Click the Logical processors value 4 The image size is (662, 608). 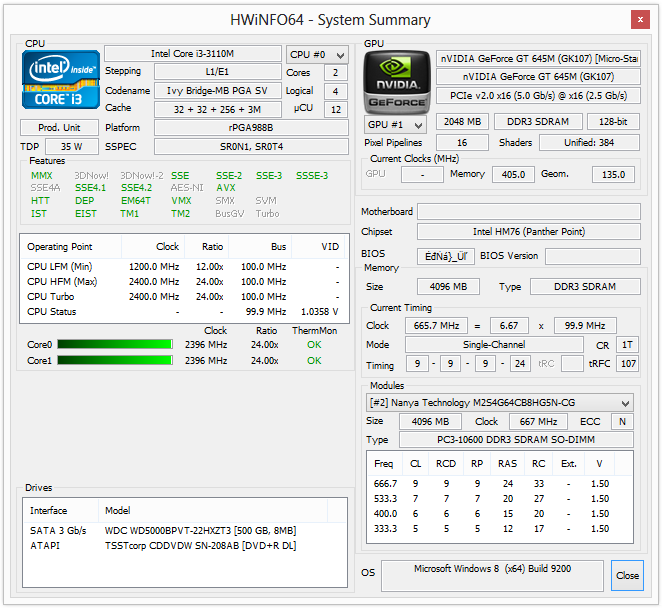click(x=336, y=91)
